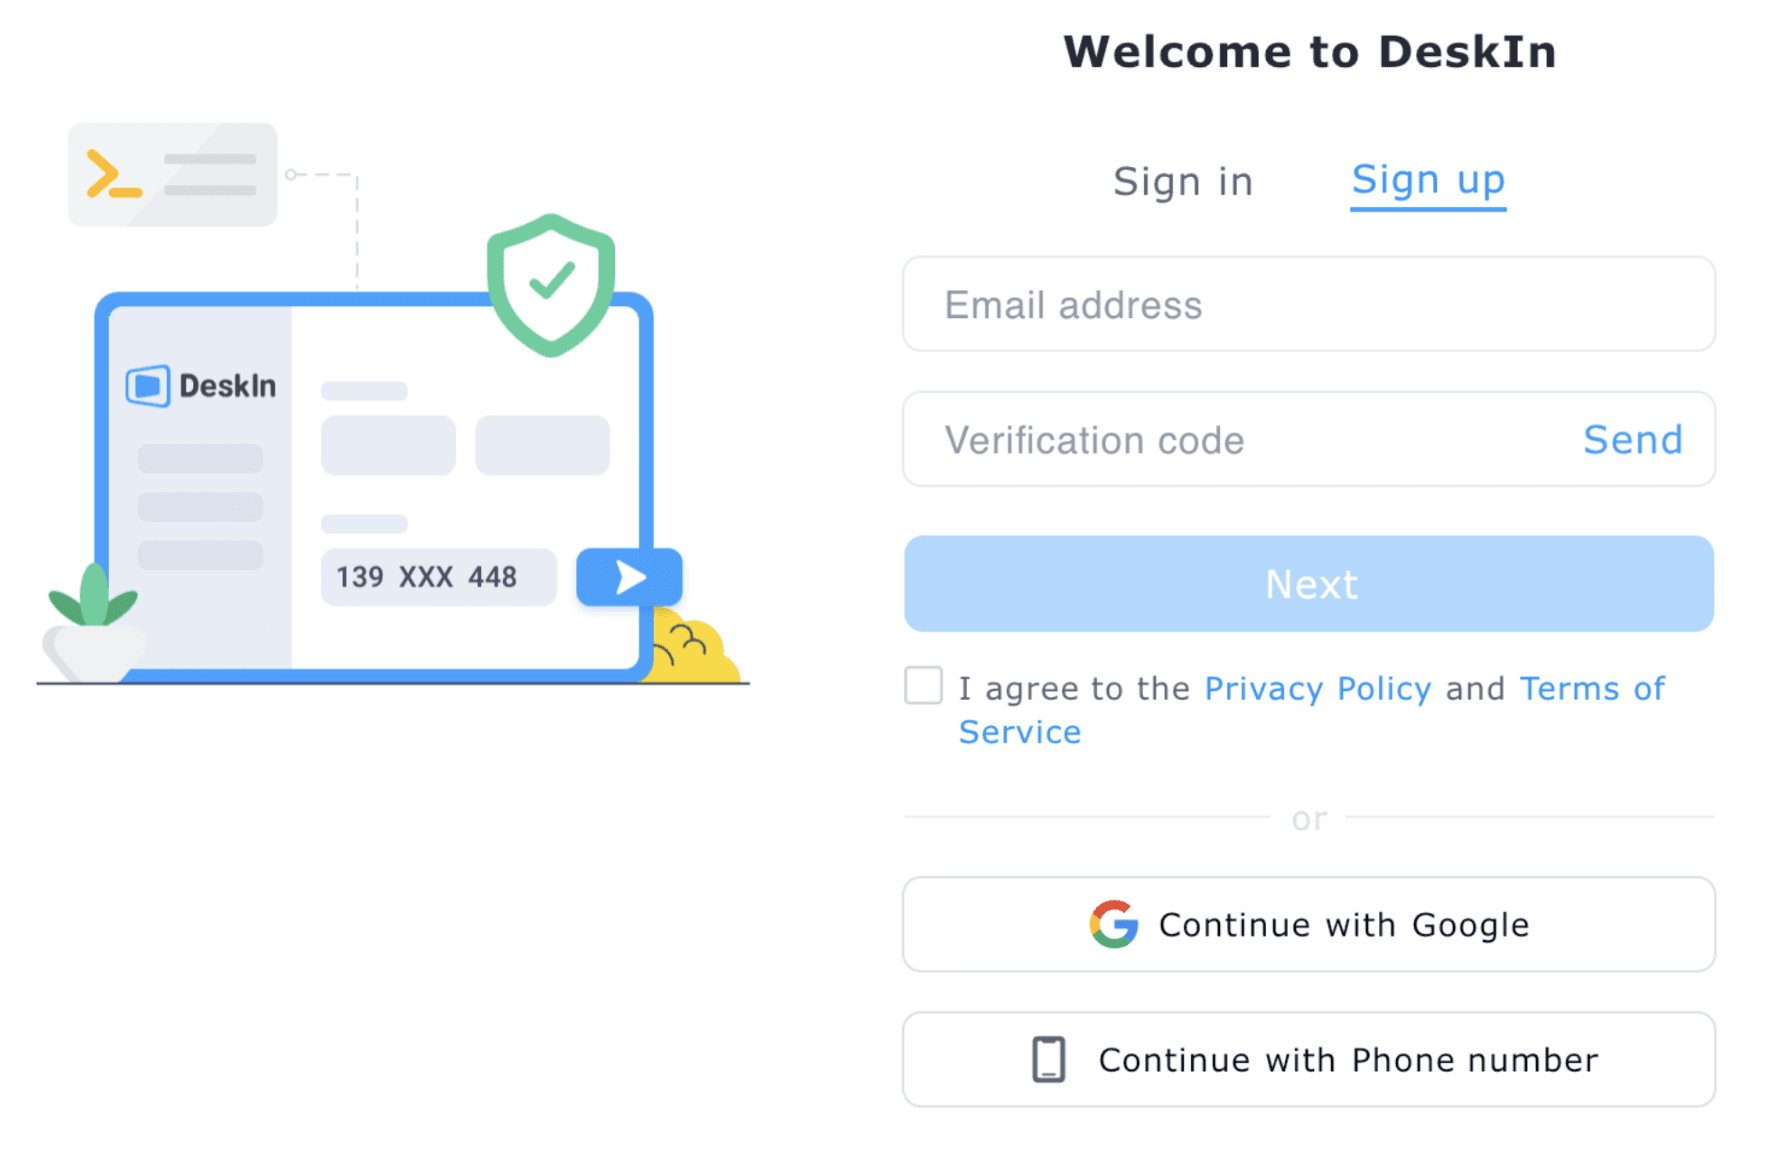Click the green plant pot illustration
This screenshot has width=1786, height=1150.
[94, 623]
